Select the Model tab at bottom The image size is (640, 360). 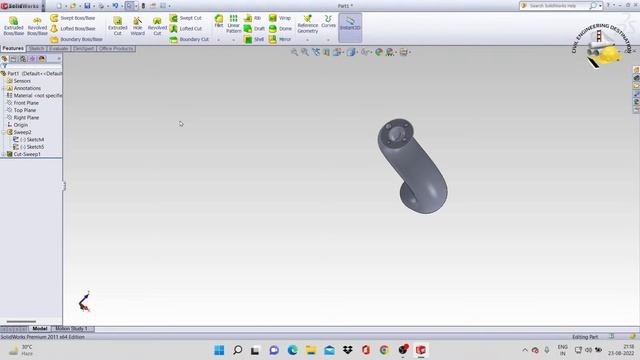[40, 329]
